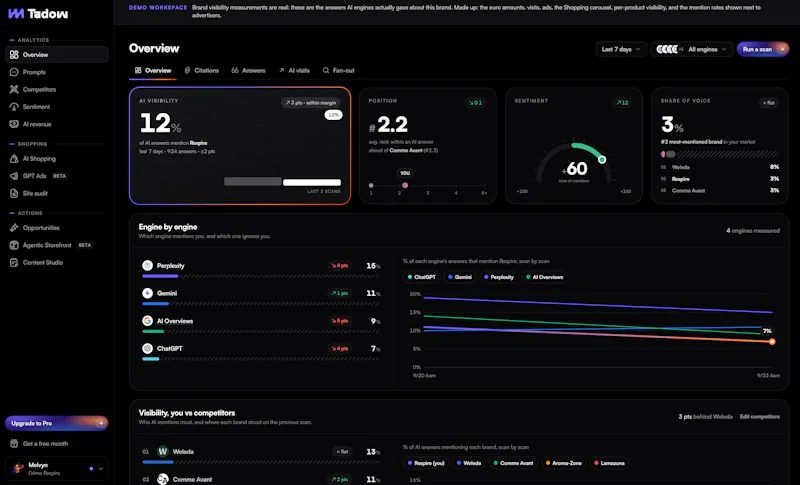This screenshot has width=800, height=485.
Task: Open the Overview sidebar item
Action: coord(57,55)
